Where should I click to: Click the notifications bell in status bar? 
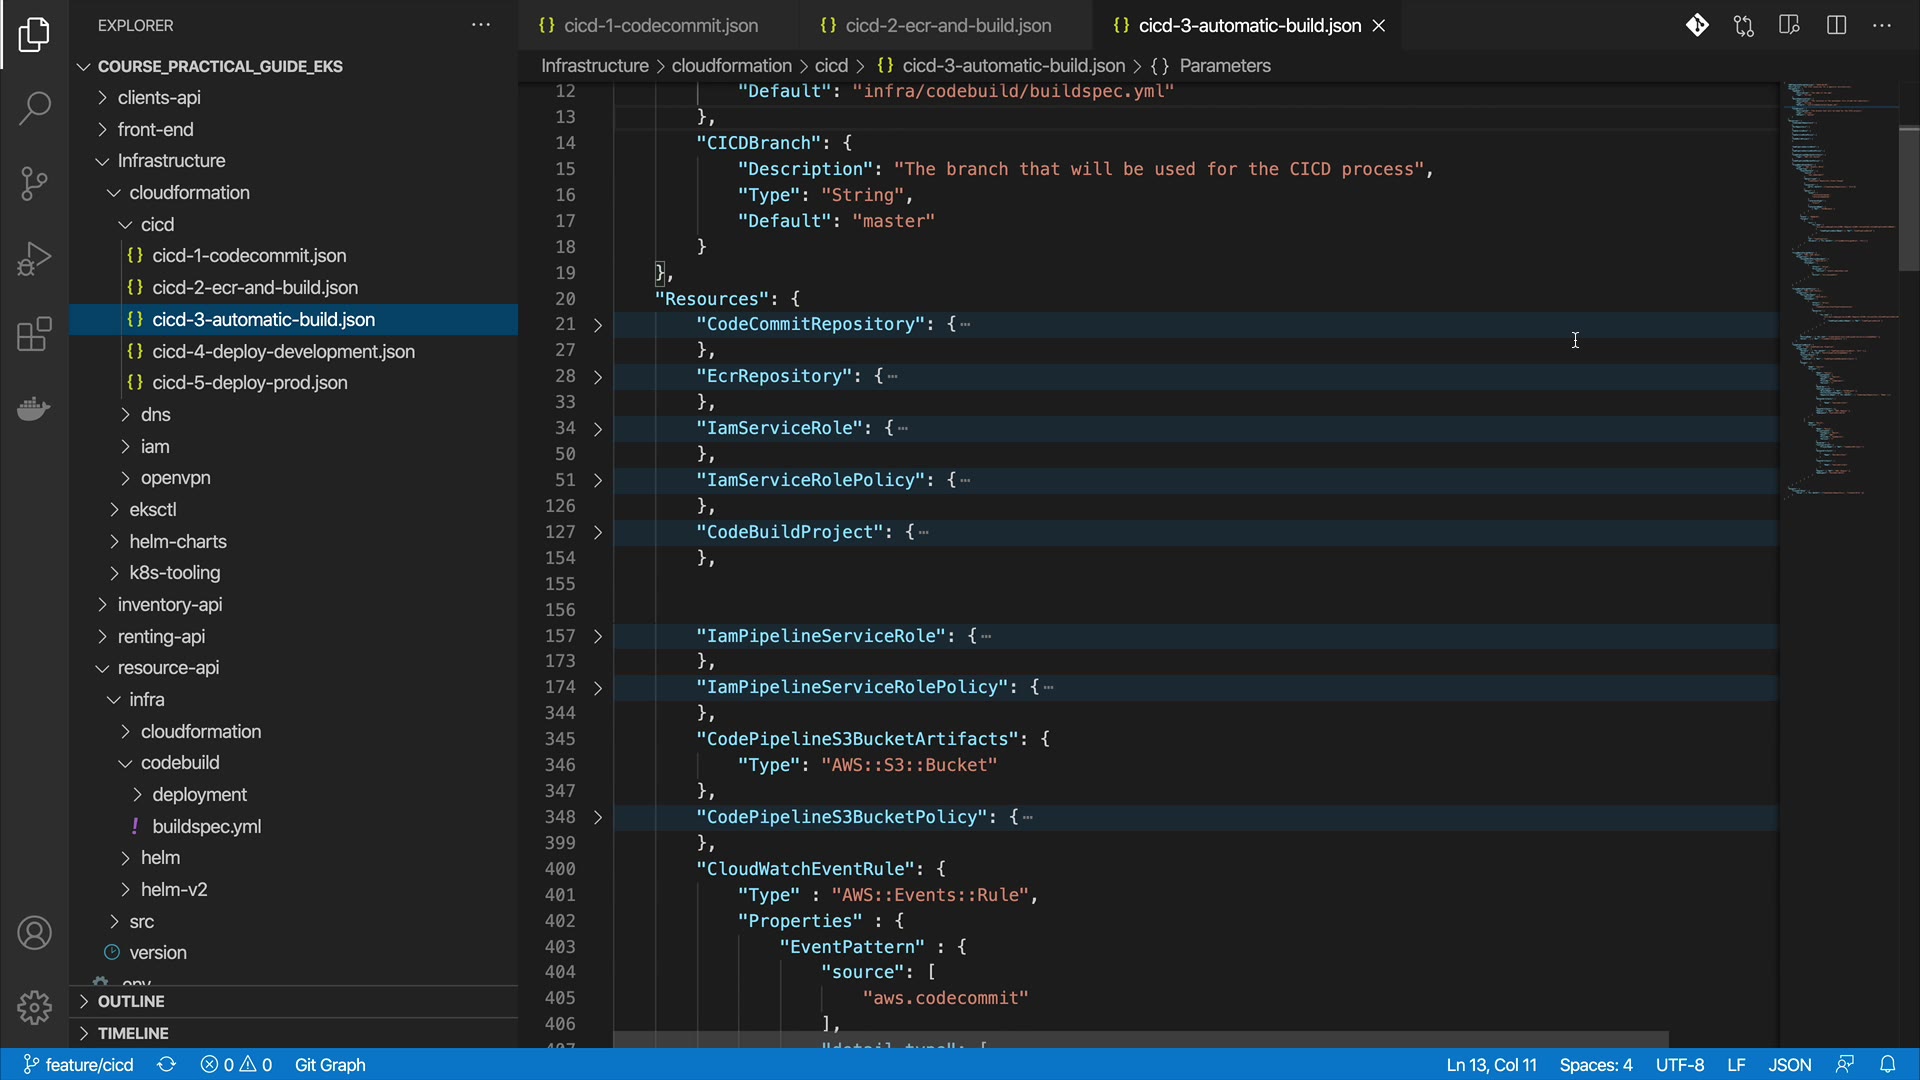click(x=1887, y=1064)
